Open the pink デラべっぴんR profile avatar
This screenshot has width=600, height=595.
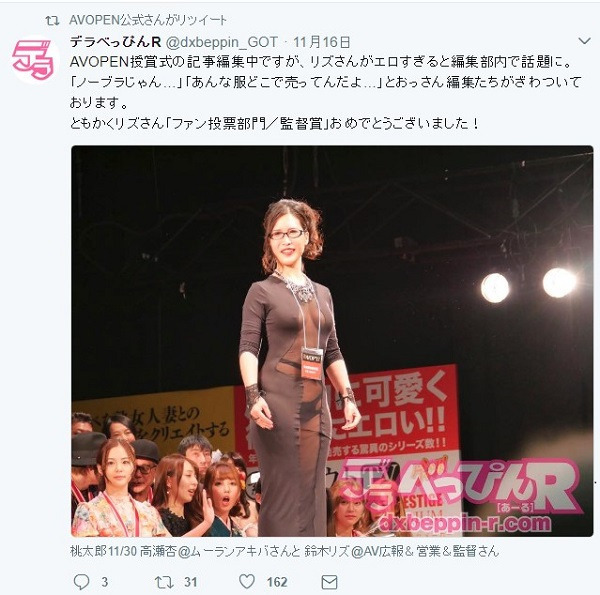click(34, 60)
